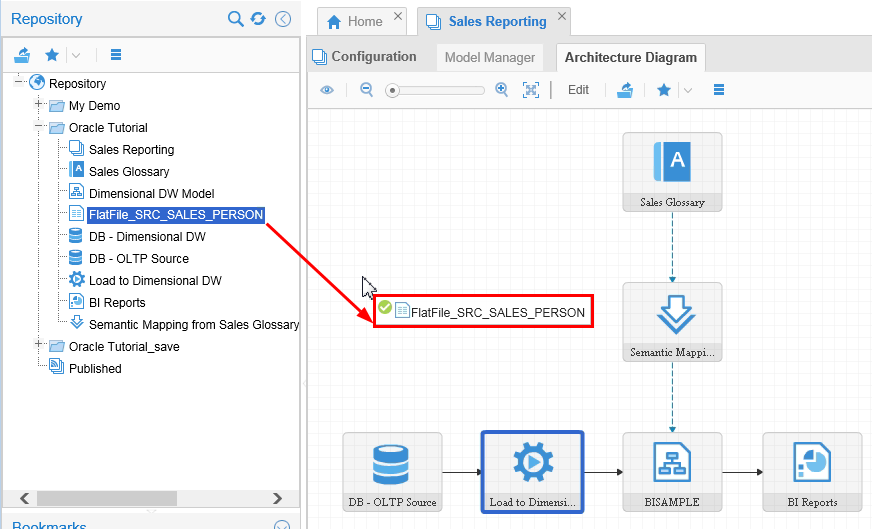
Task: Click the Repository tree horizontal scrollbar thumb
Action: click(107, 498)
